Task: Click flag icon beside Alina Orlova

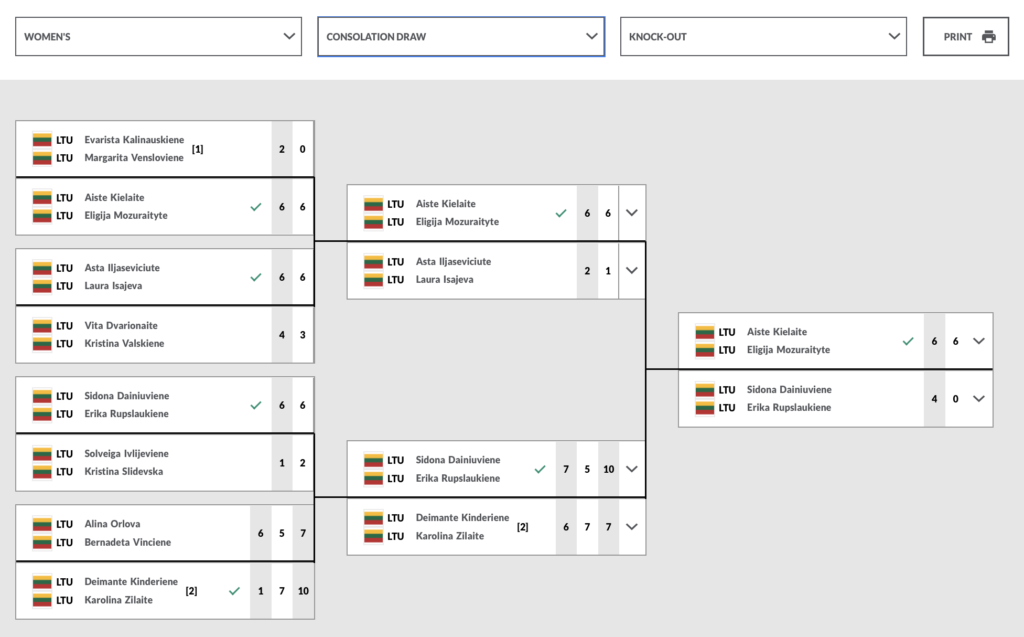Action: [42, 524]
